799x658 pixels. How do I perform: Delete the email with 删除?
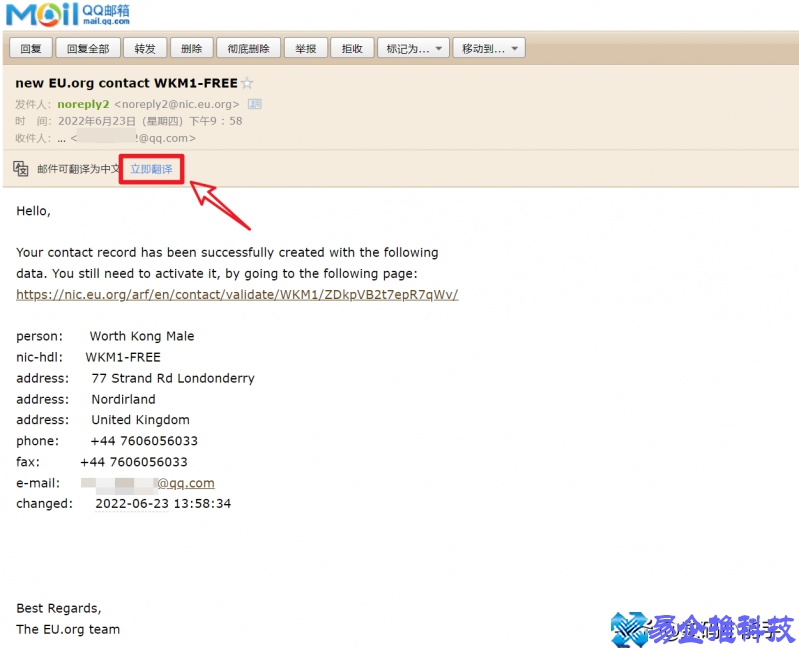tap(191, 48)
